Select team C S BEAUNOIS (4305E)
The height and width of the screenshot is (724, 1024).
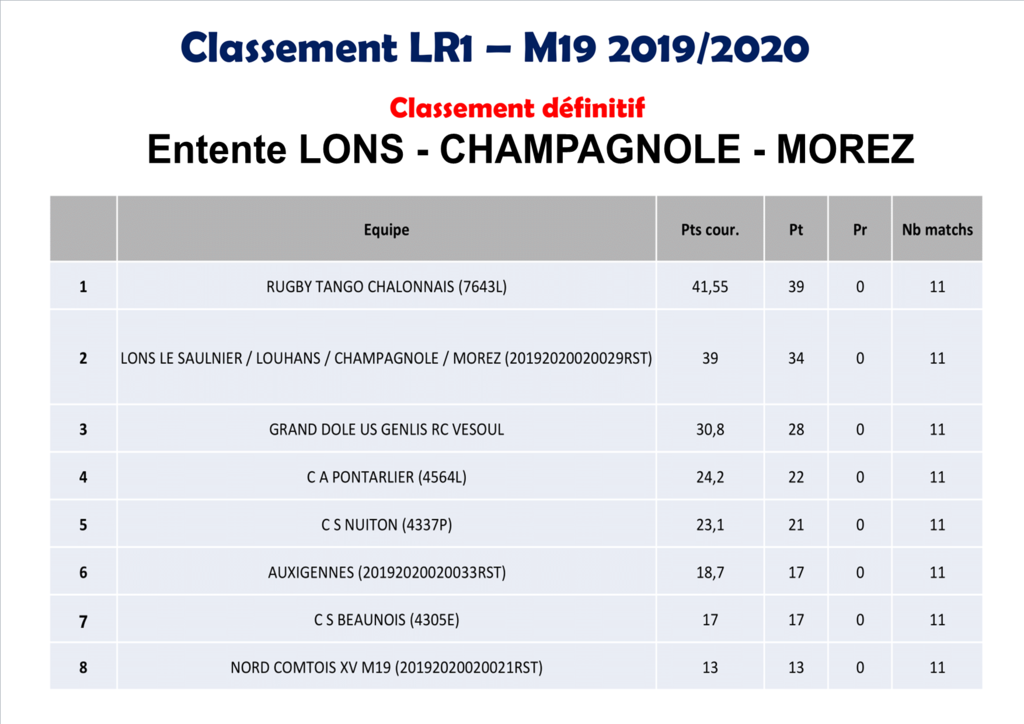click(x=386, y=620)
